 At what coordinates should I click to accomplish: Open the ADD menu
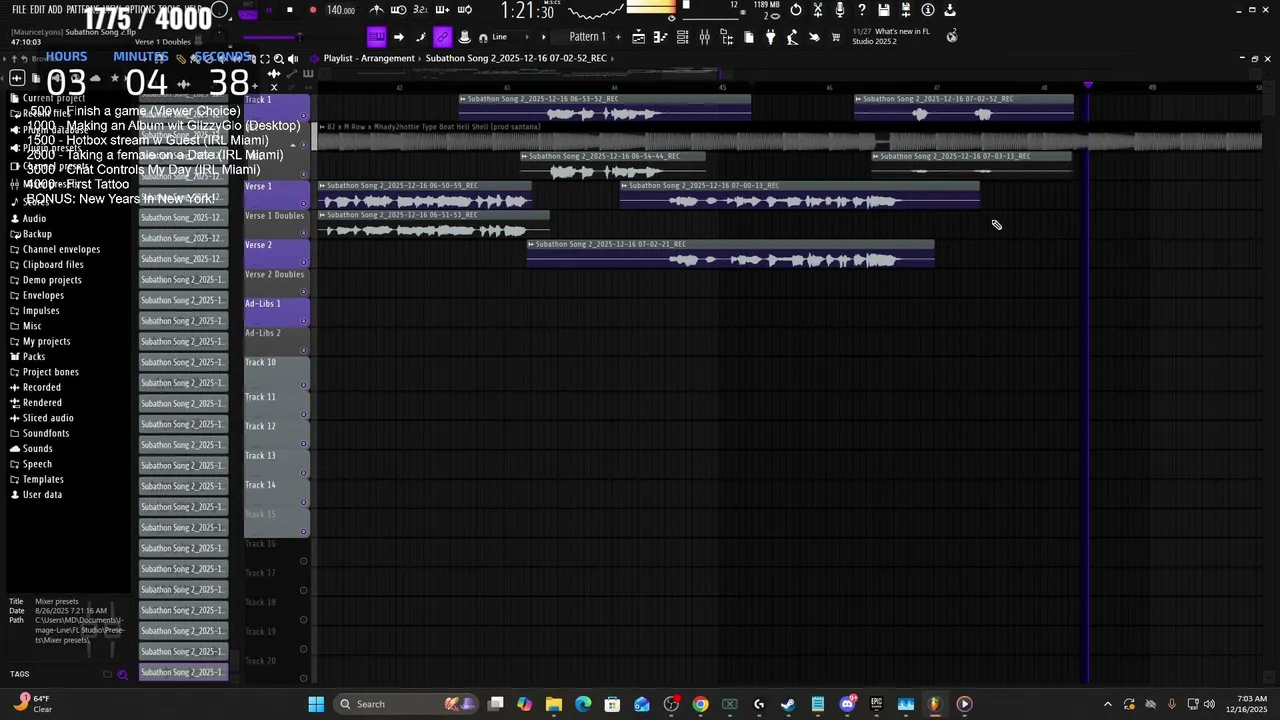pyautogui.click(x=54, y=9)
